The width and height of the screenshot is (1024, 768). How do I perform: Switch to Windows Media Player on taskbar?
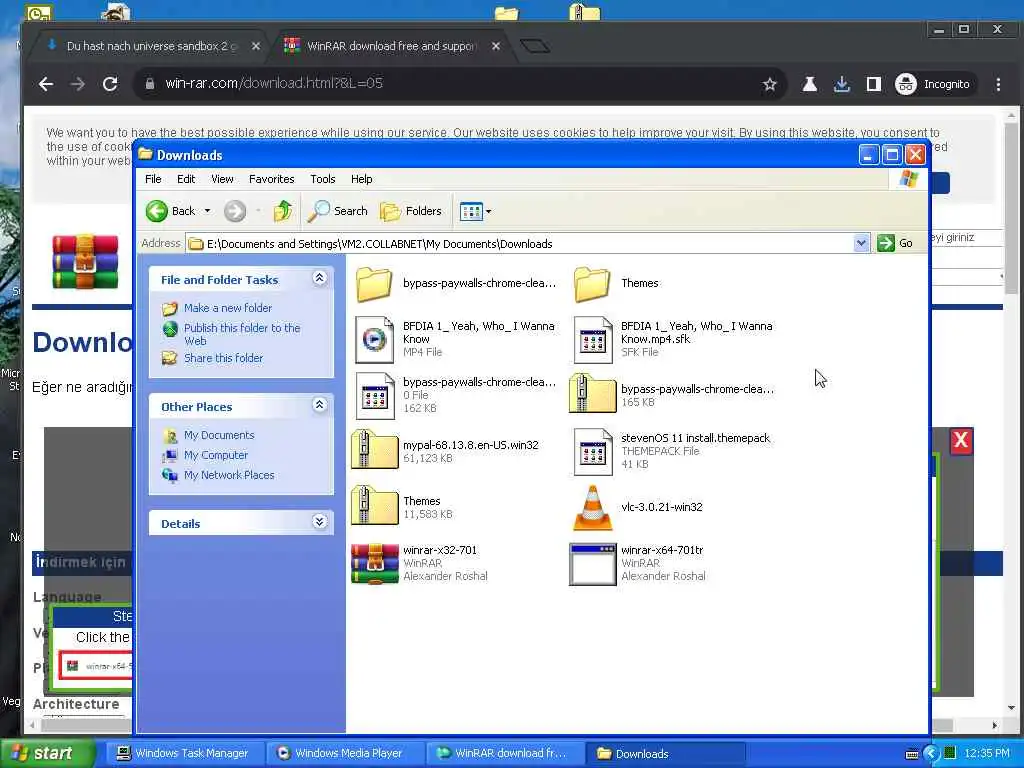[345, 753]
